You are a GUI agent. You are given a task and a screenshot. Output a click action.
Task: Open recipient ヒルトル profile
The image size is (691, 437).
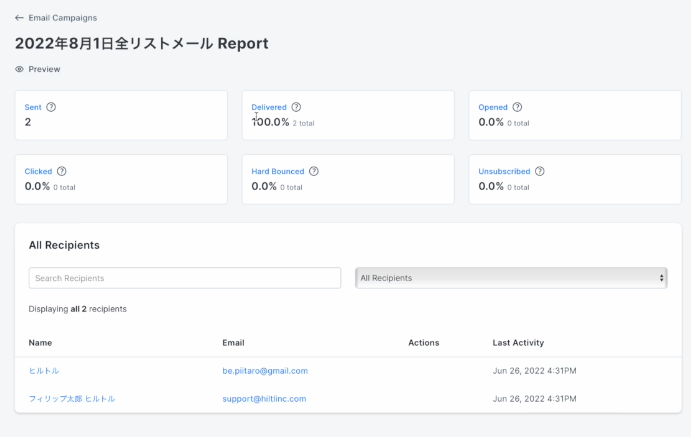[44, 371]
